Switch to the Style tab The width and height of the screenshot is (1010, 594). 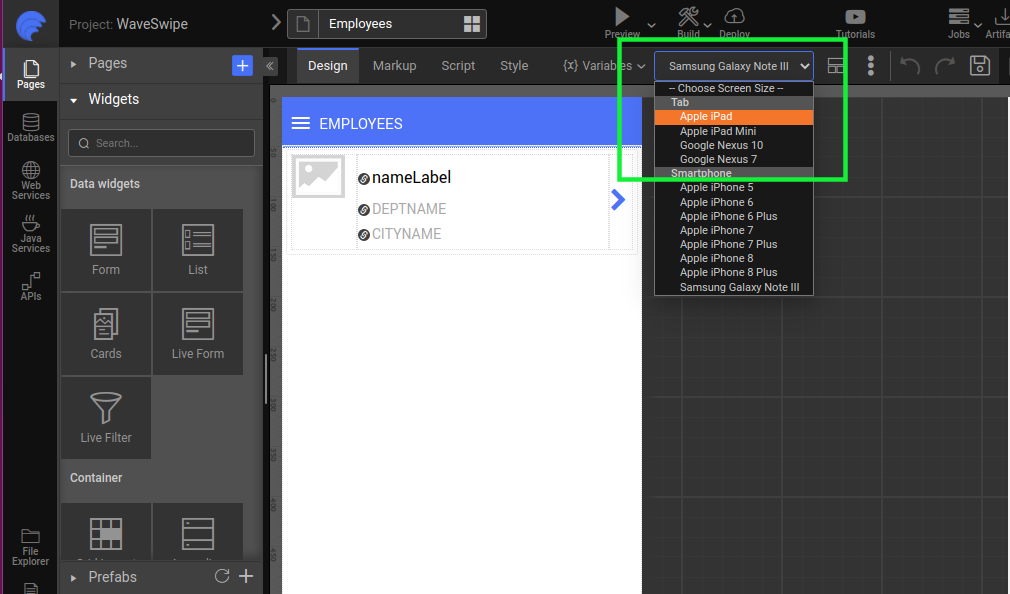(513, 65)
